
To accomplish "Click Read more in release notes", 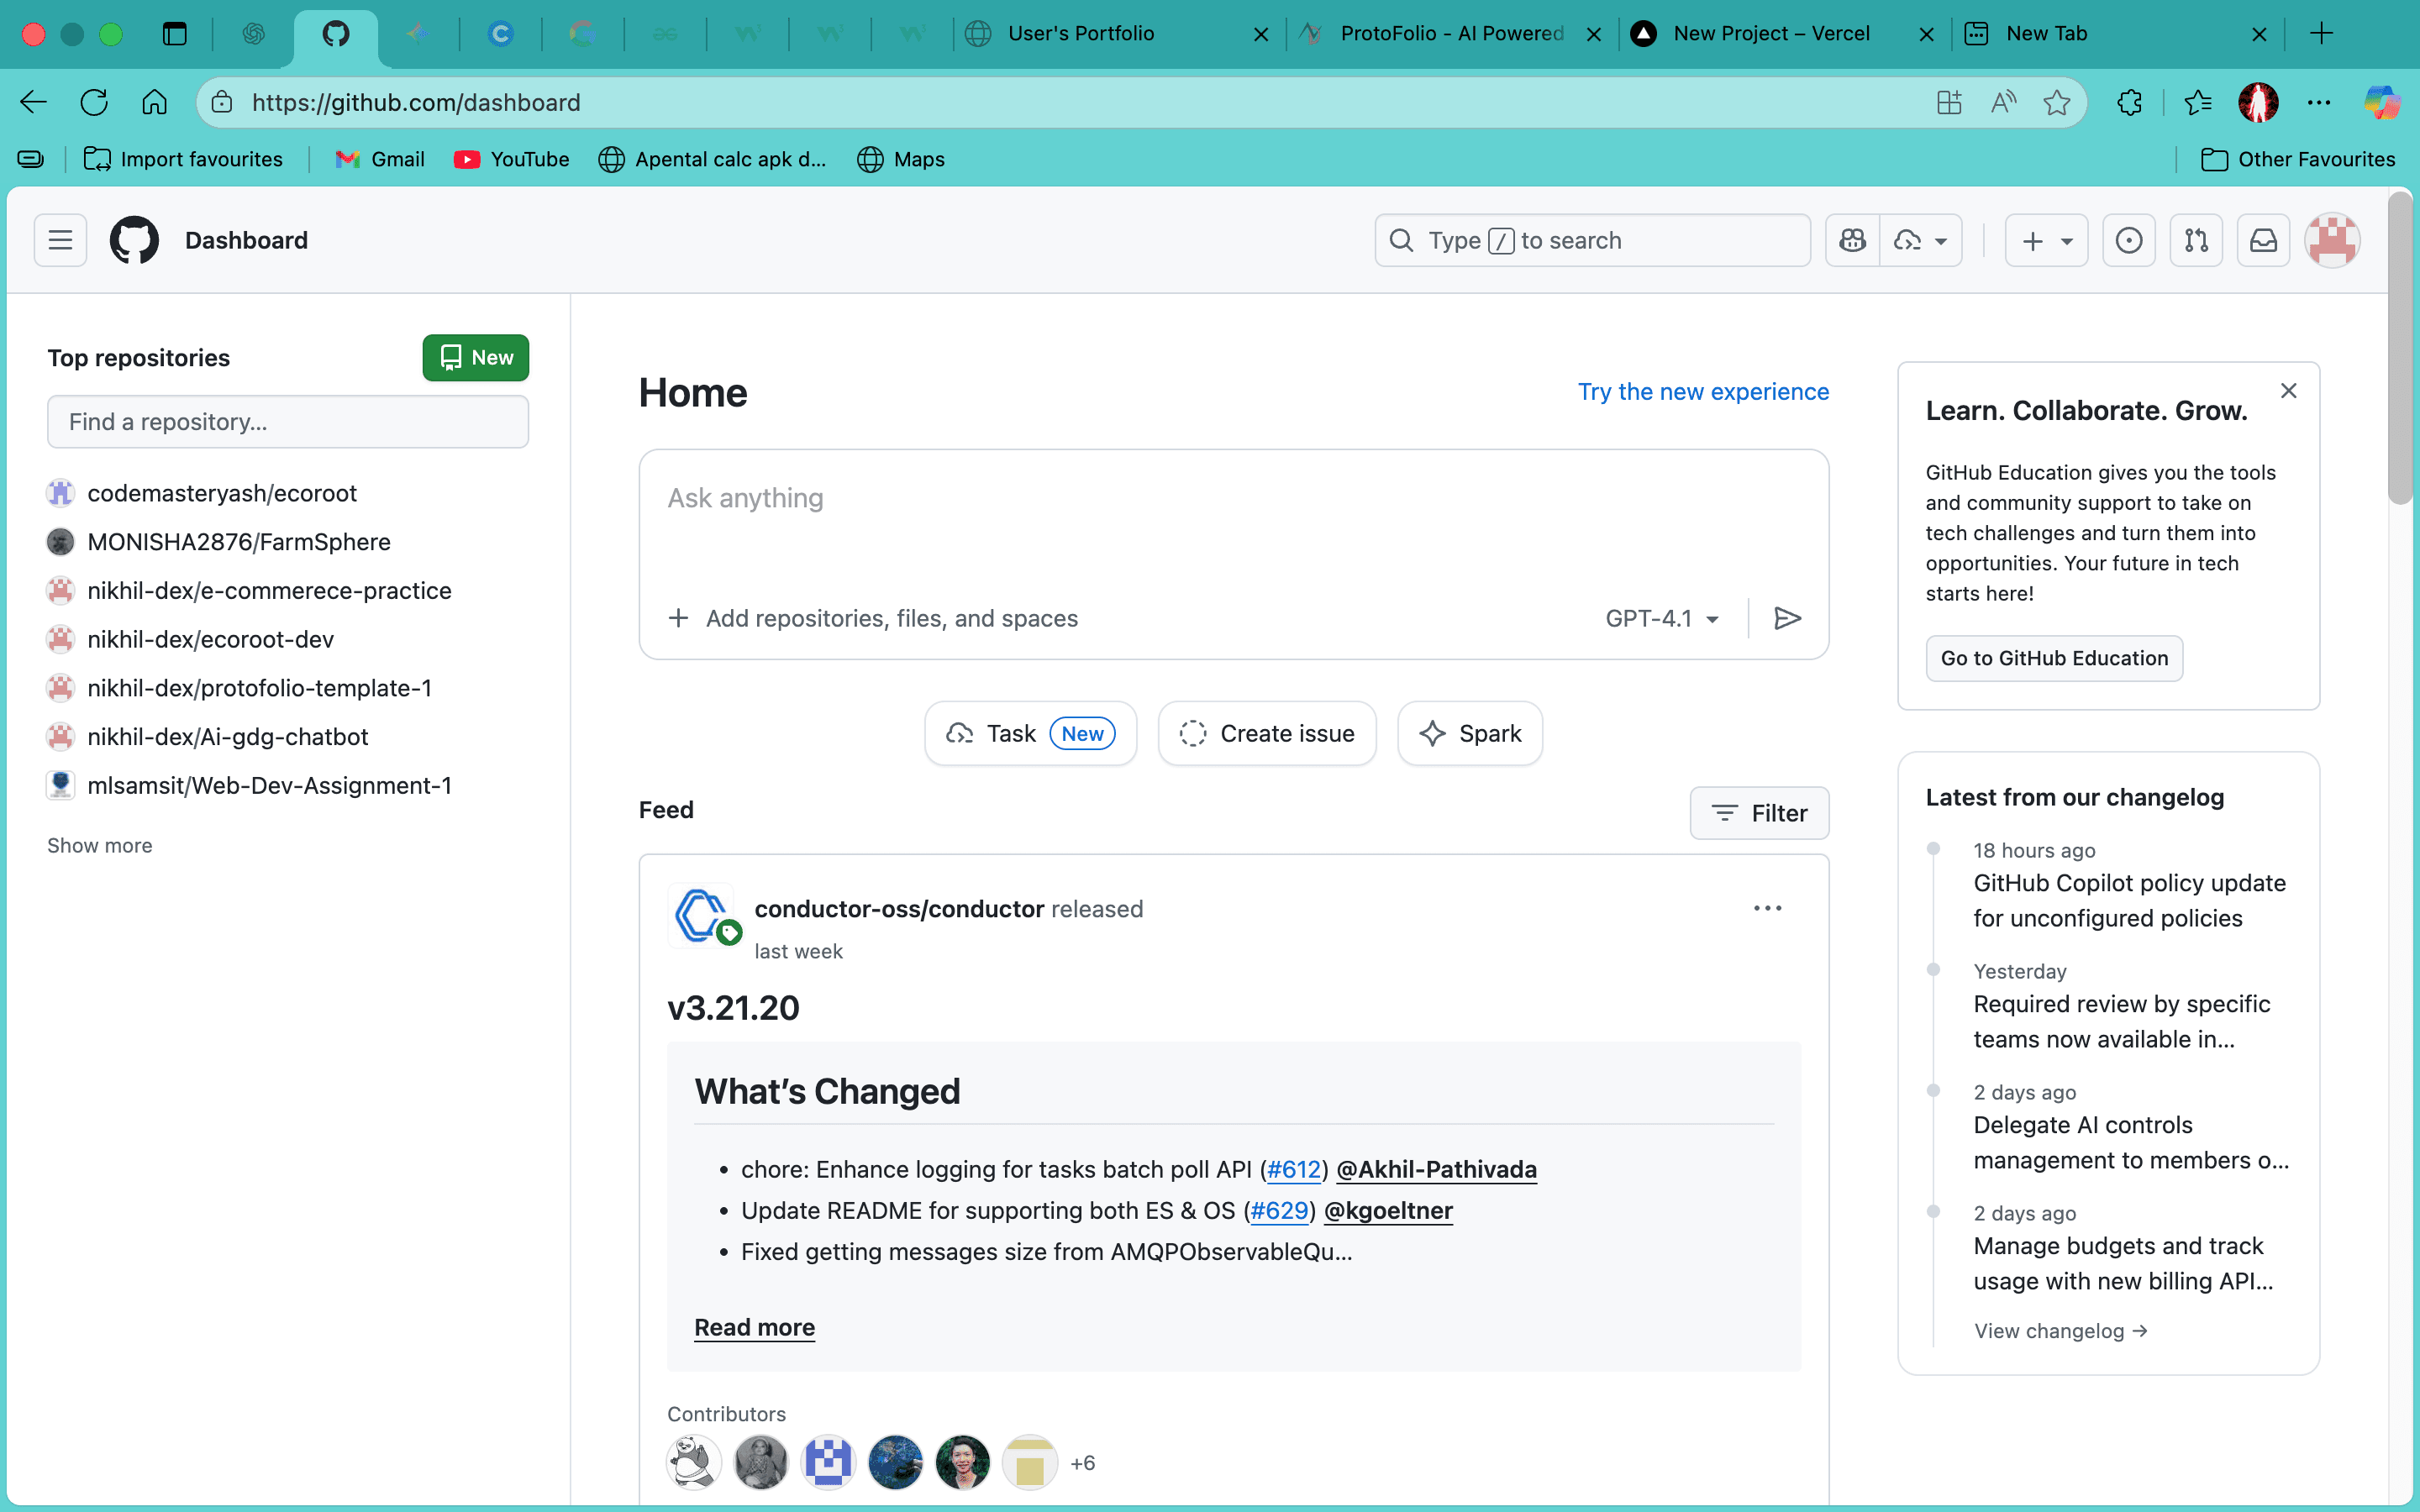I will 755,1327.
